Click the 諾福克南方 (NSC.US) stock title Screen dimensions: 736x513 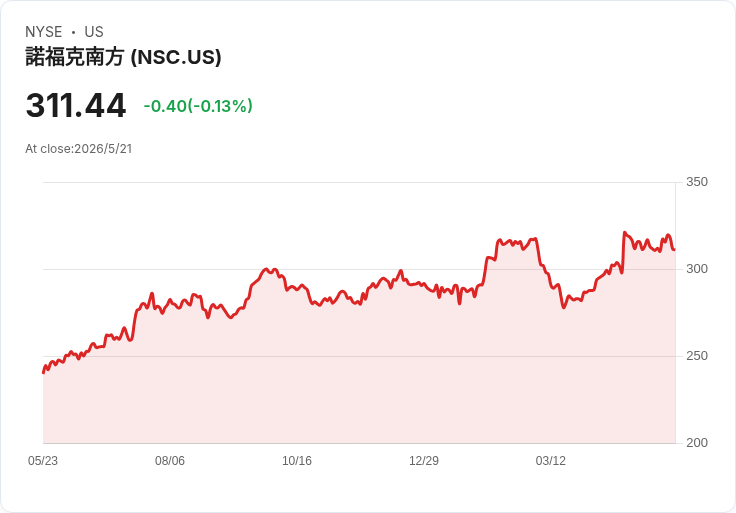click(x=123, y=57)
